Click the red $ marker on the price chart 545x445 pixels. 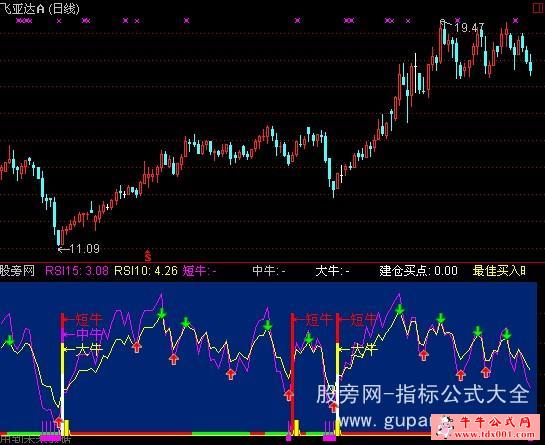[x=148, y=256]
